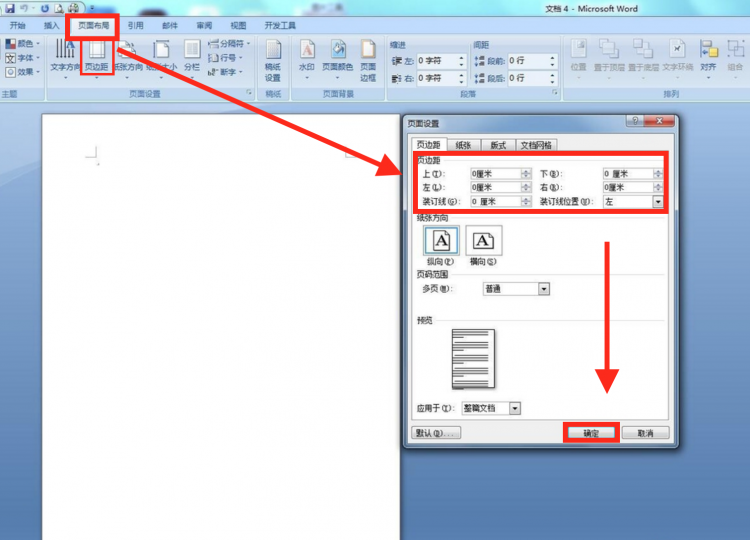The image size is (750, 540).
Task: Click the 确定 OK button
Action: tap(591, 433)
